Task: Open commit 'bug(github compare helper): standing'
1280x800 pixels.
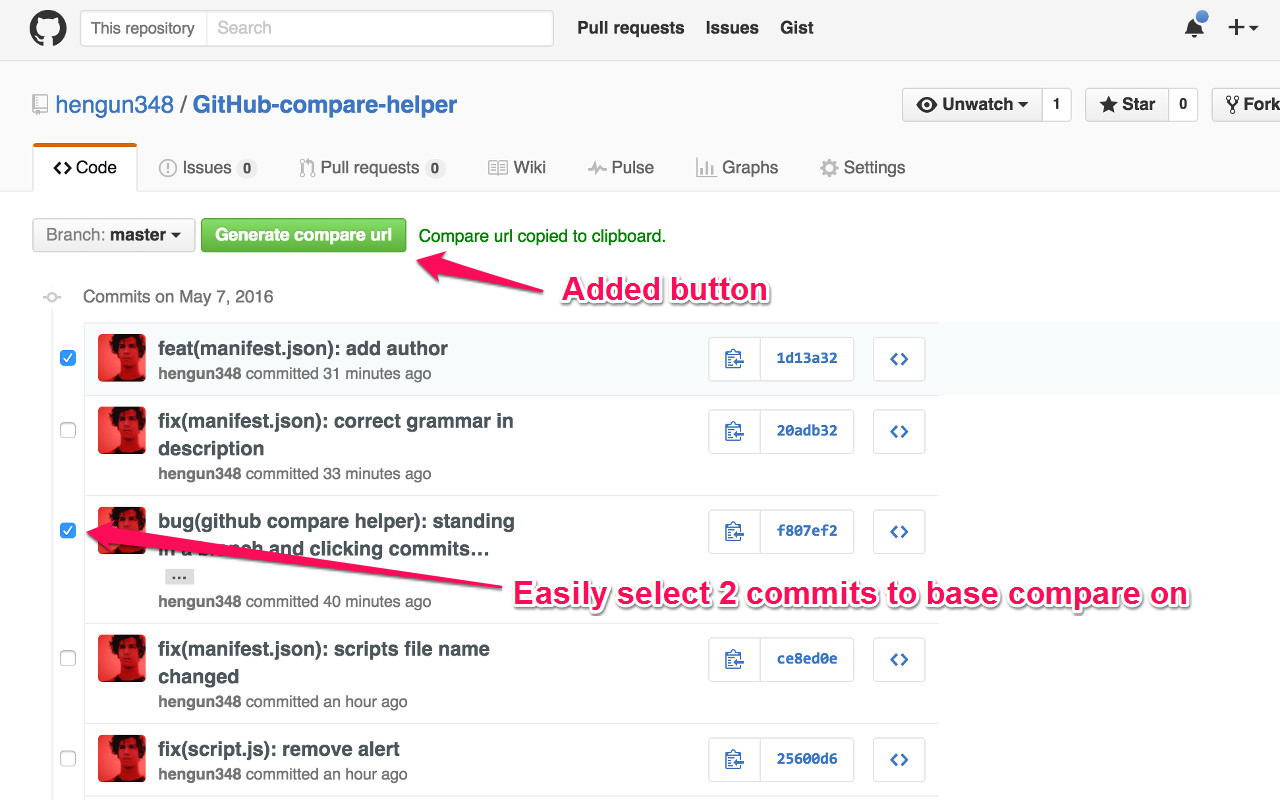Action: click(337, 535)
